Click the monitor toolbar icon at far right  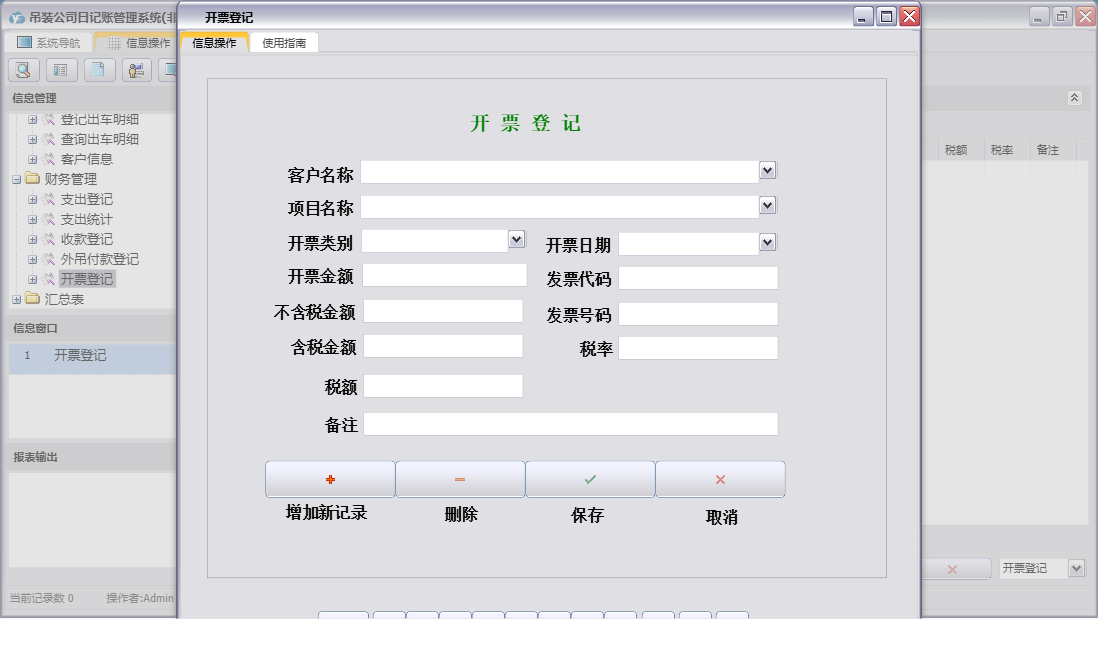(x=172, y=69)
